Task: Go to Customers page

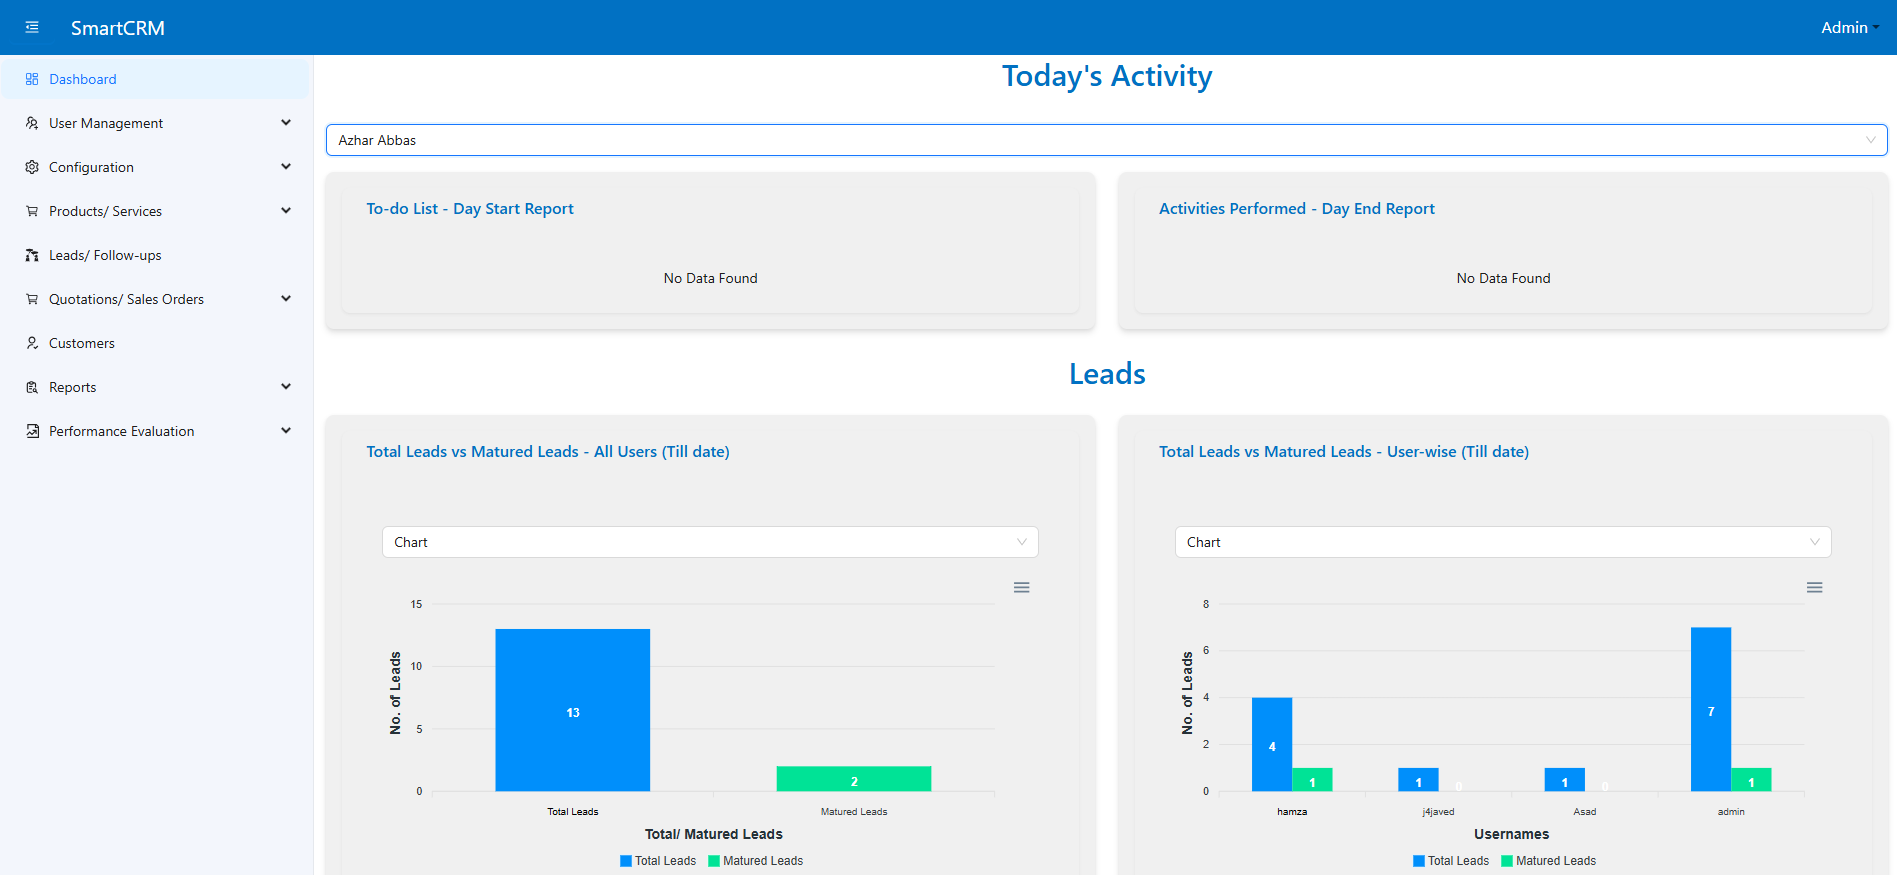Action: tap(156, 343)
